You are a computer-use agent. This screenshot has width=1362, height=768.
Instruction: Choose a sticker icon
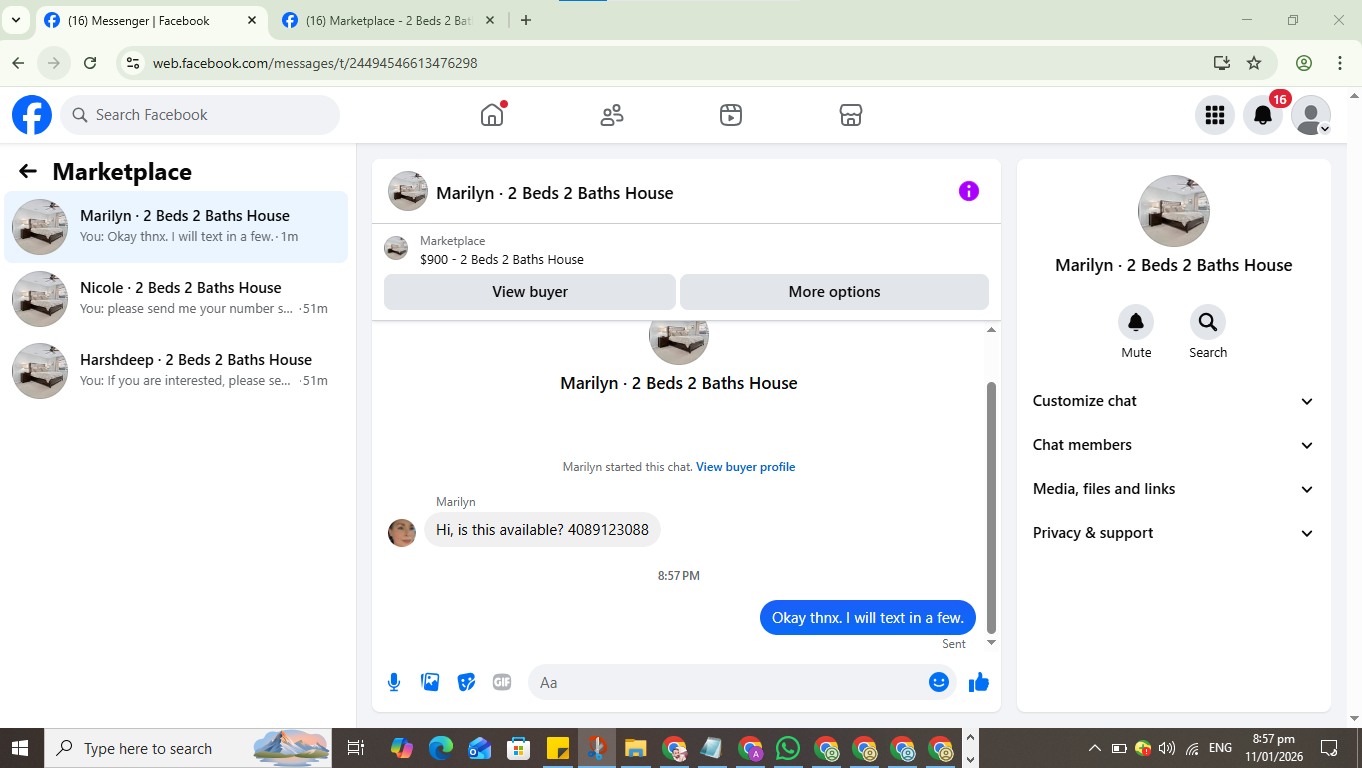(x=466, y=682)
